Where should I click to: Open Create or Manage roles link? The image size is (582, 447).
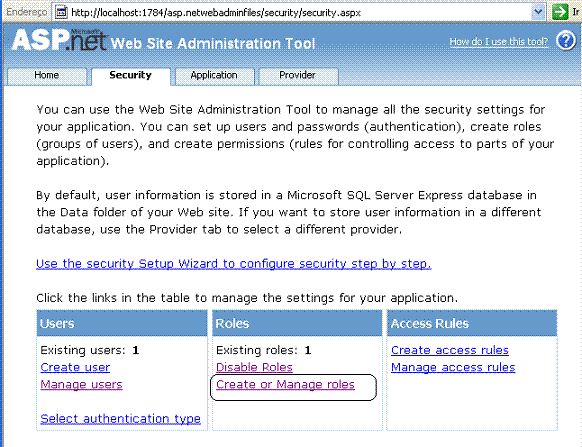[x=285, y=384]
